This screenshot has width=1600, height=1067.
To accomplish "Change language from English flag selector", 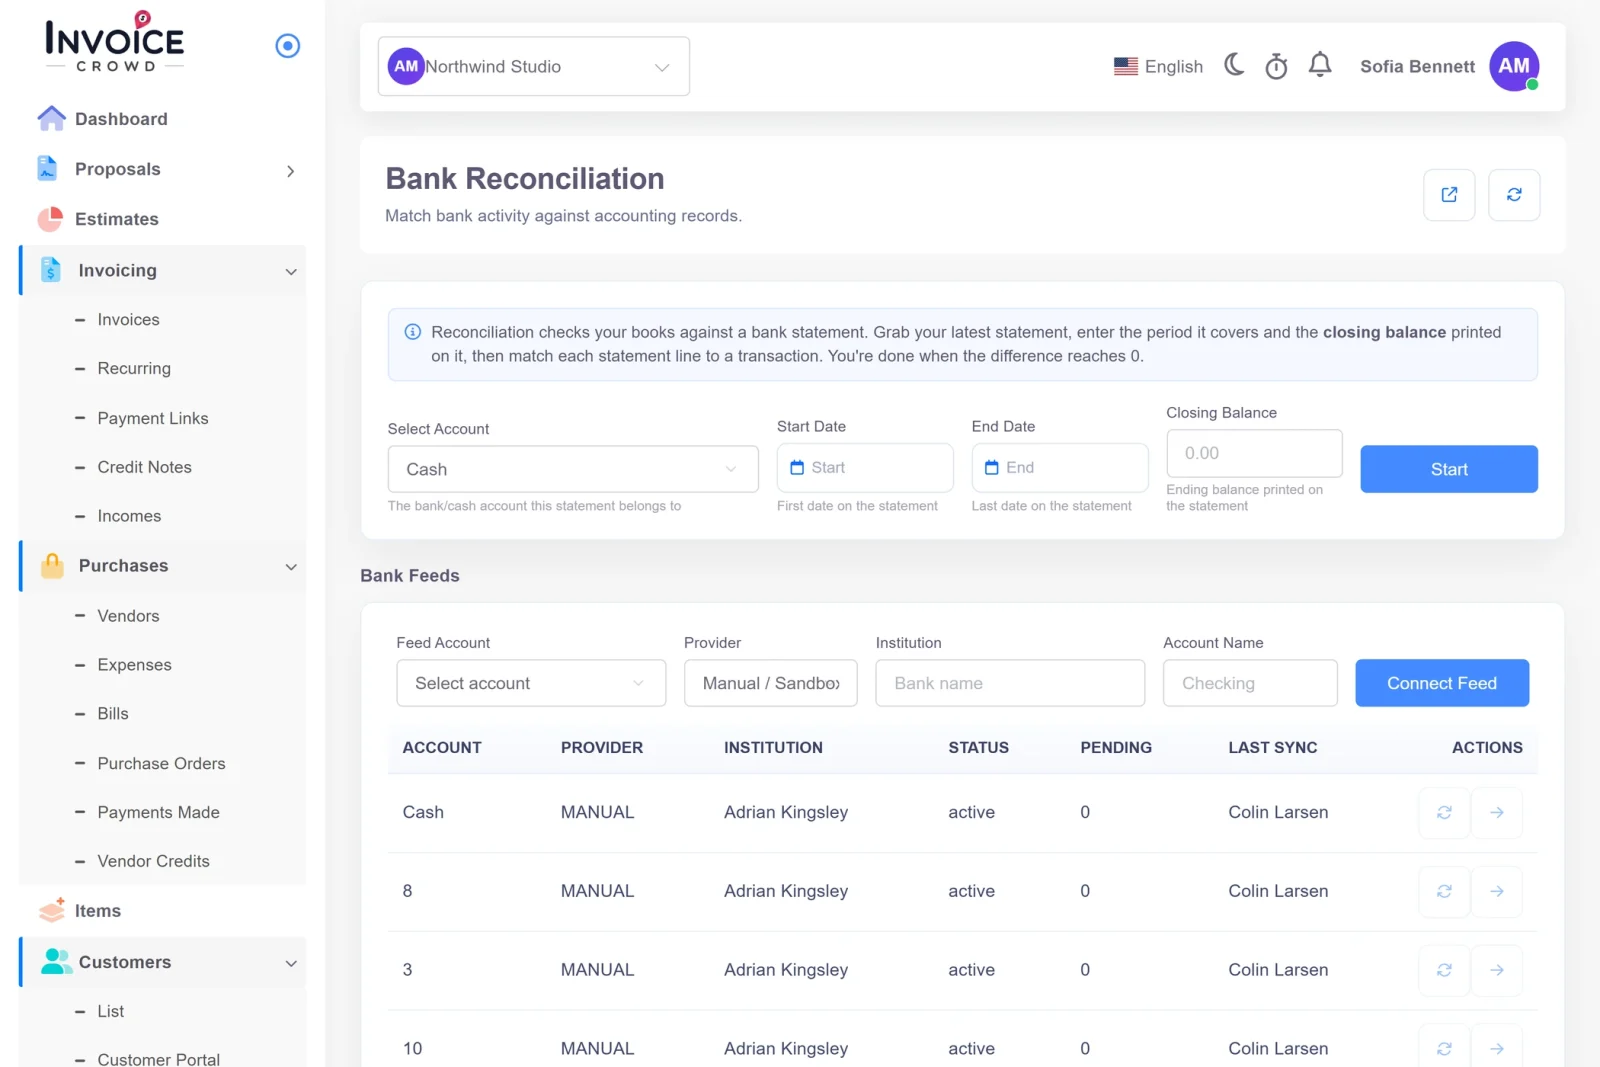I will tap(1158, 67).
